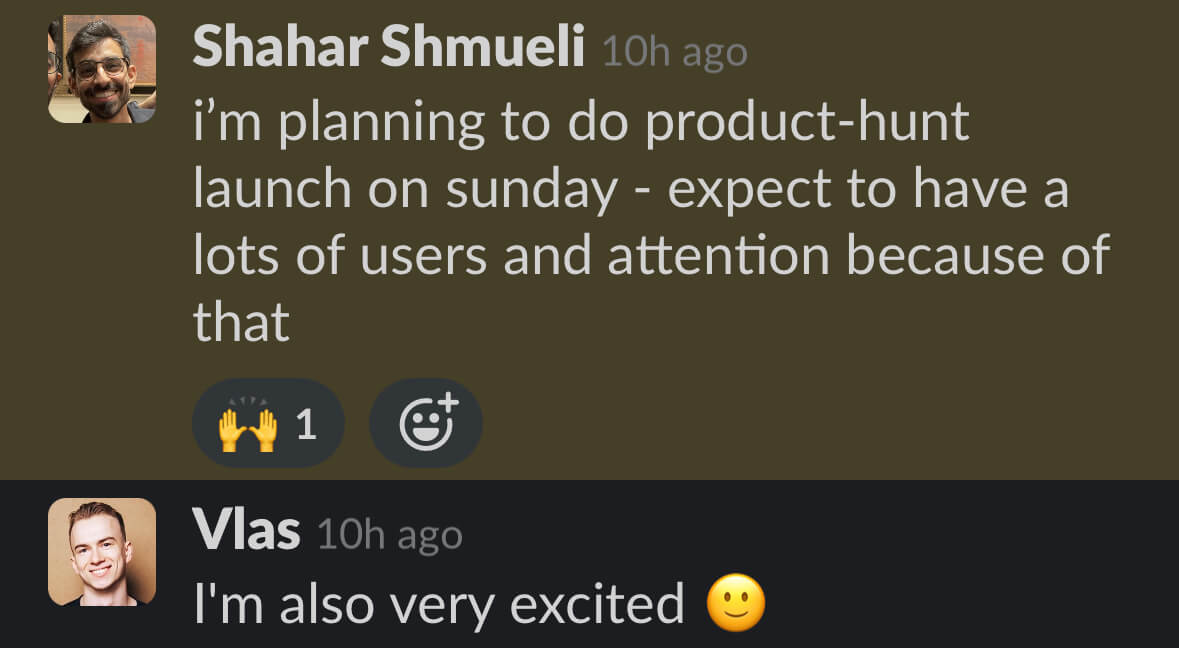Click the Shahar Shmueli sender name
Viewport: 1179px width, 648px height.
click(x=388, y=48)
